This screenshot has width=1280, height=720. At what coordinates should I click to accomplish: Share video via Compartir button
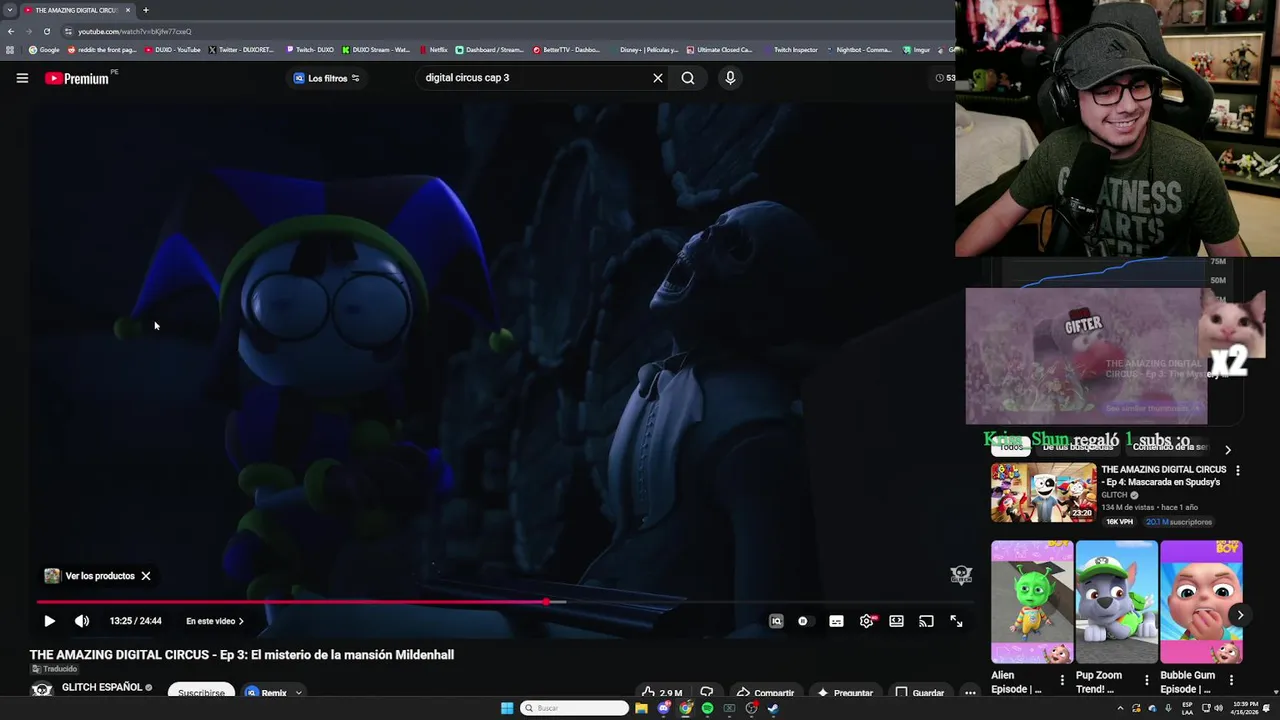pos(765,692)
